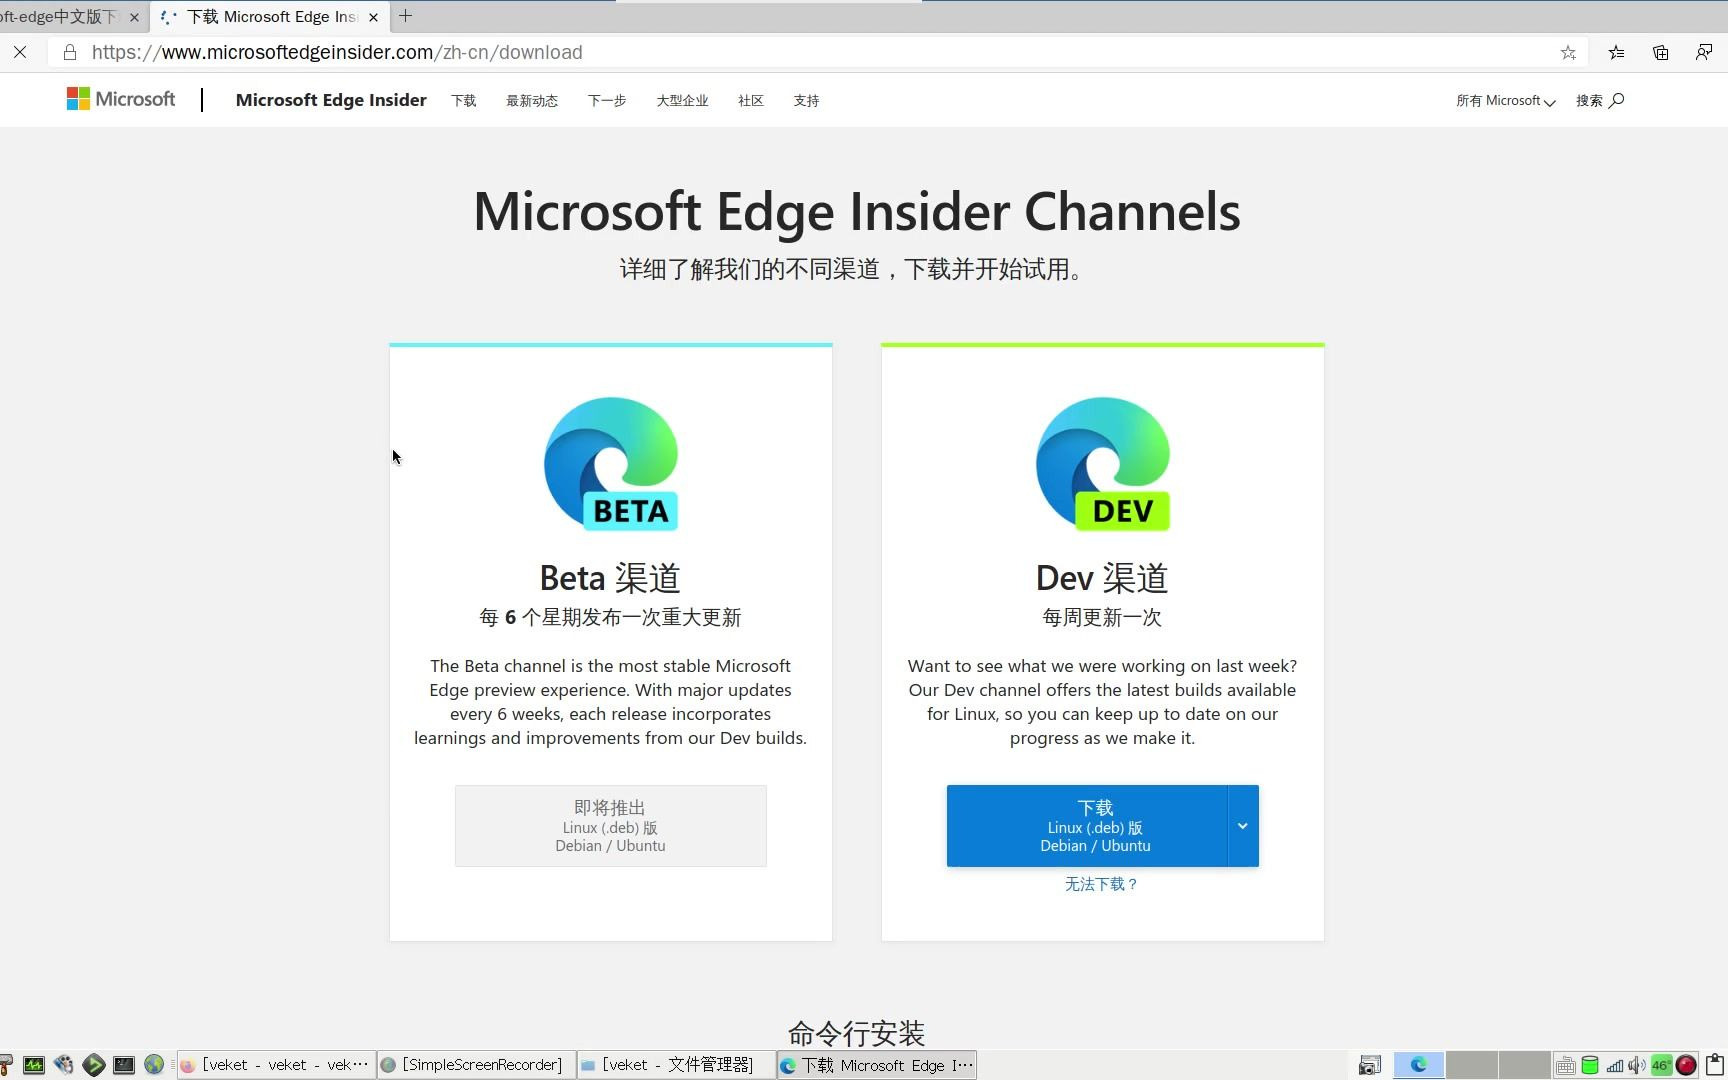1728x1080 pixels.
Task: Open the 大型企业 navigation item
Action: [x=682, y=101]
